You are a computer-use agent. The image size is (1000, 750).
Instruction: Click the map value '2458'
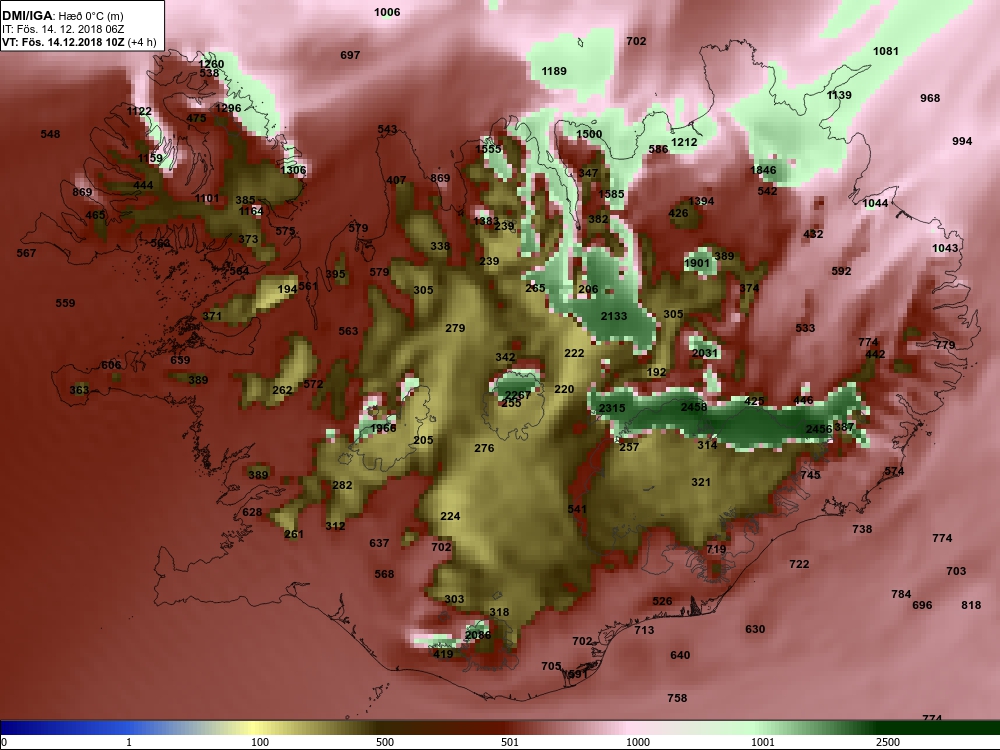[694, 408]
